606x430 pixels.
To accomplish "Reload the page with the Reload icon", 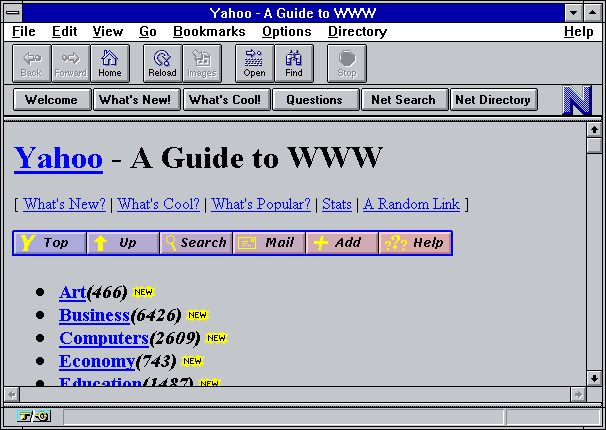I will tap(162, 63).
